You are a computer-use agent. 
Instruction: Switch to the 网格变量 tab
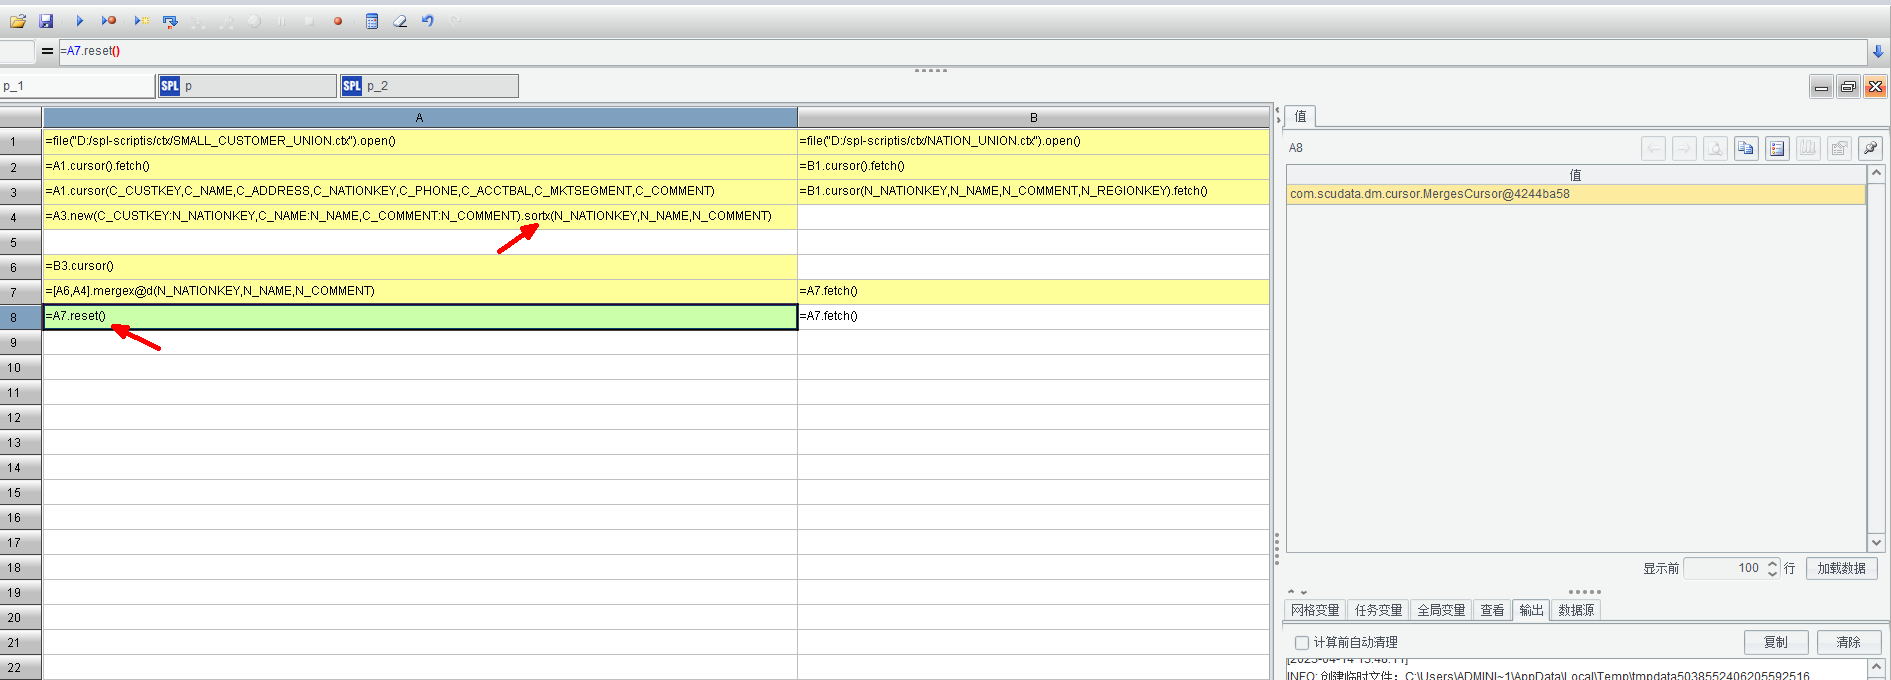point(1315,610)
